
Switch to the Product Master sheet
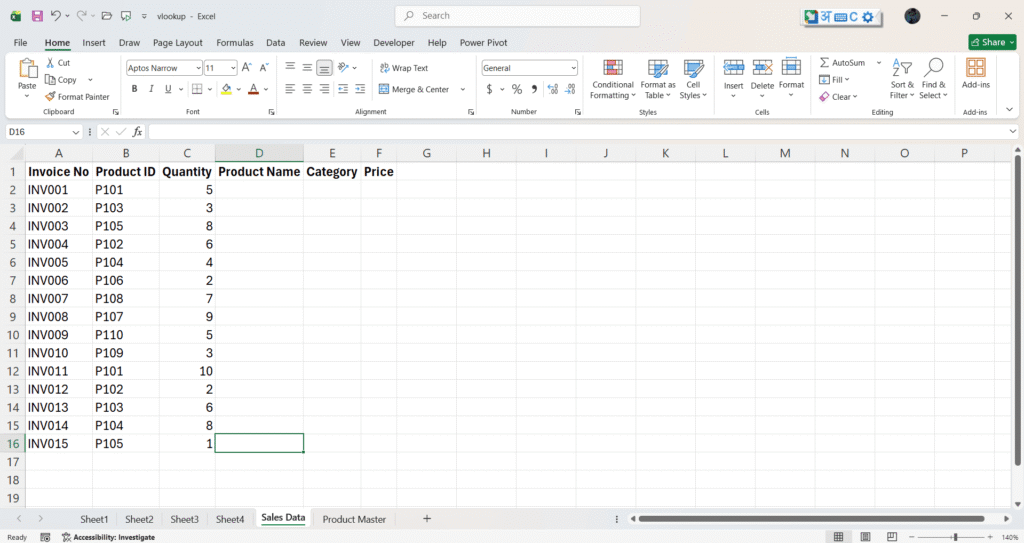(354, 519)
